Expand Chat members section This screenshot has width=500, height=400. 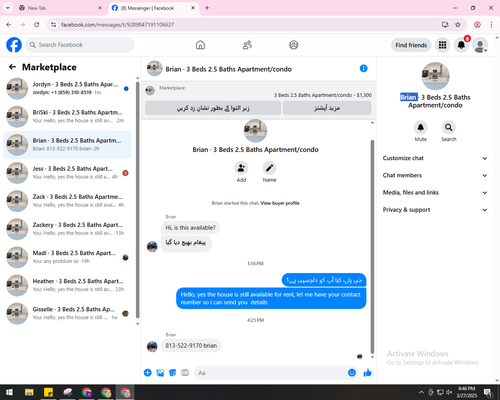click(x=435, y=175)
